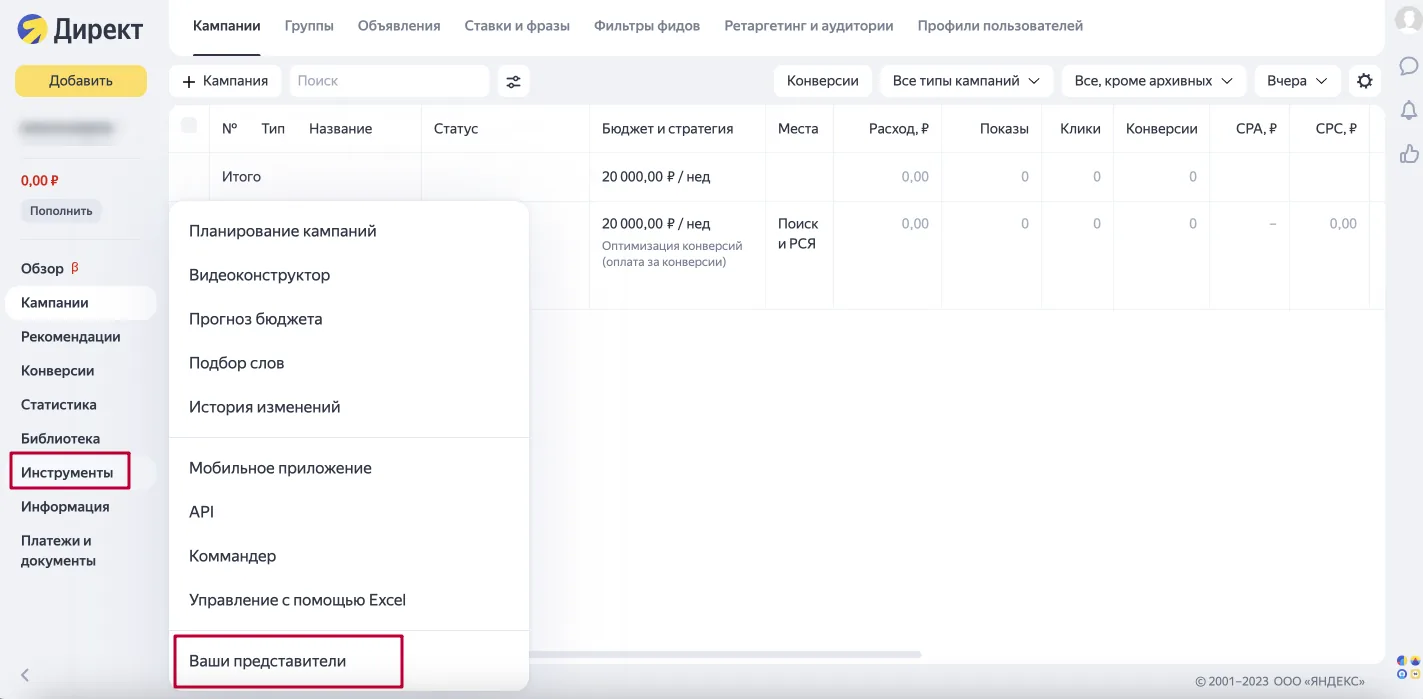Click Инструменты in the sidebar
Screen dimensions: 1423x699
click(x=67, y=473)
